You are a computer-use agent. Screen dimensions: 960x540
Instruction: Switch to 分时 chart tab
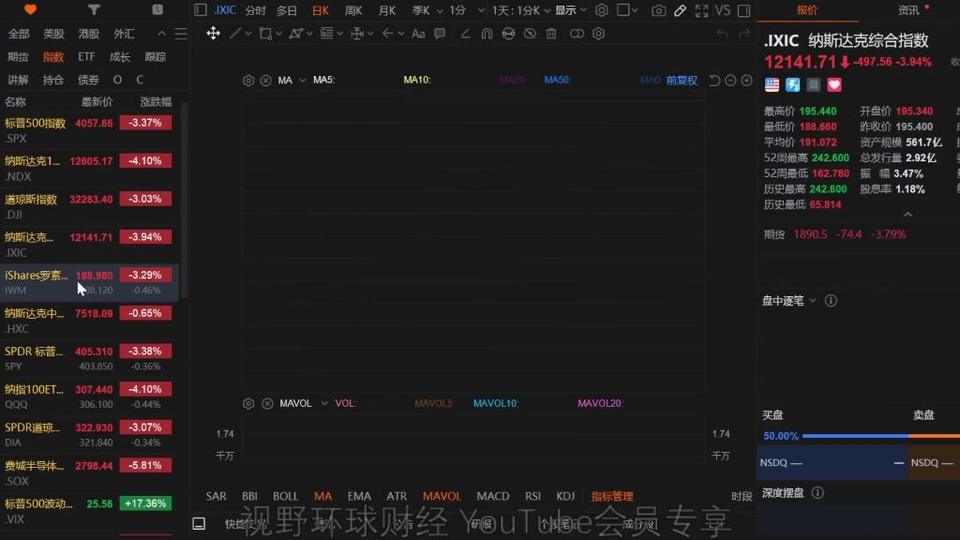pos(255,10)
